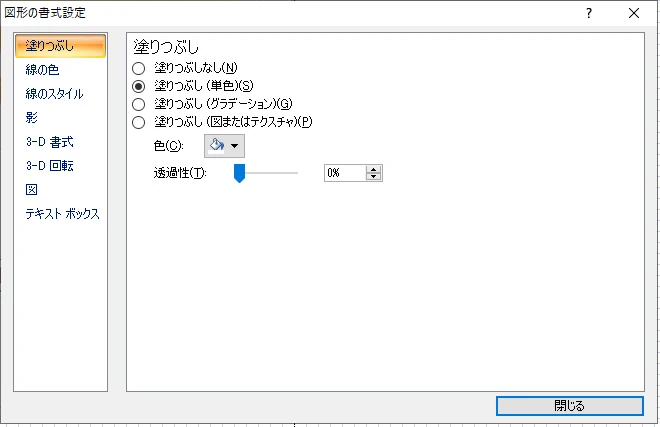Increase transparency with the up spinner arrow
Viewport: 660px width, 427px height.
tap(374, 169)
